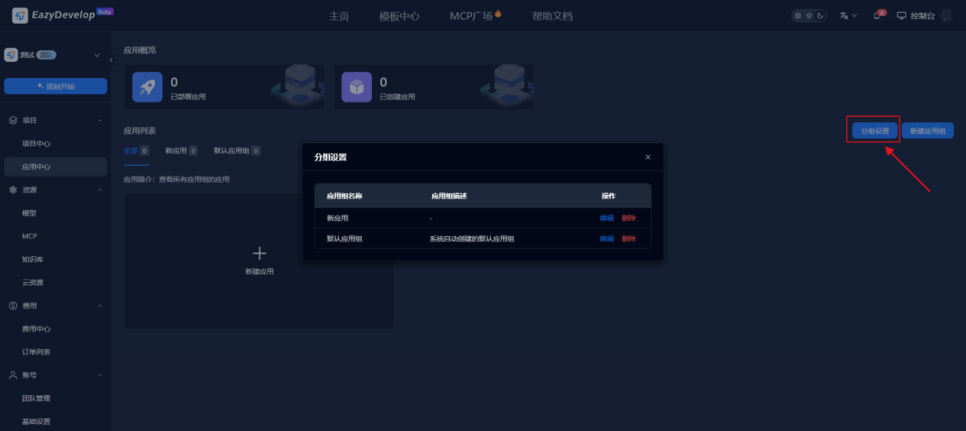Screen dimensions: 966x431
Task: Click 系统自动创建的默认应用组 description text
Action: pos(472,239)
